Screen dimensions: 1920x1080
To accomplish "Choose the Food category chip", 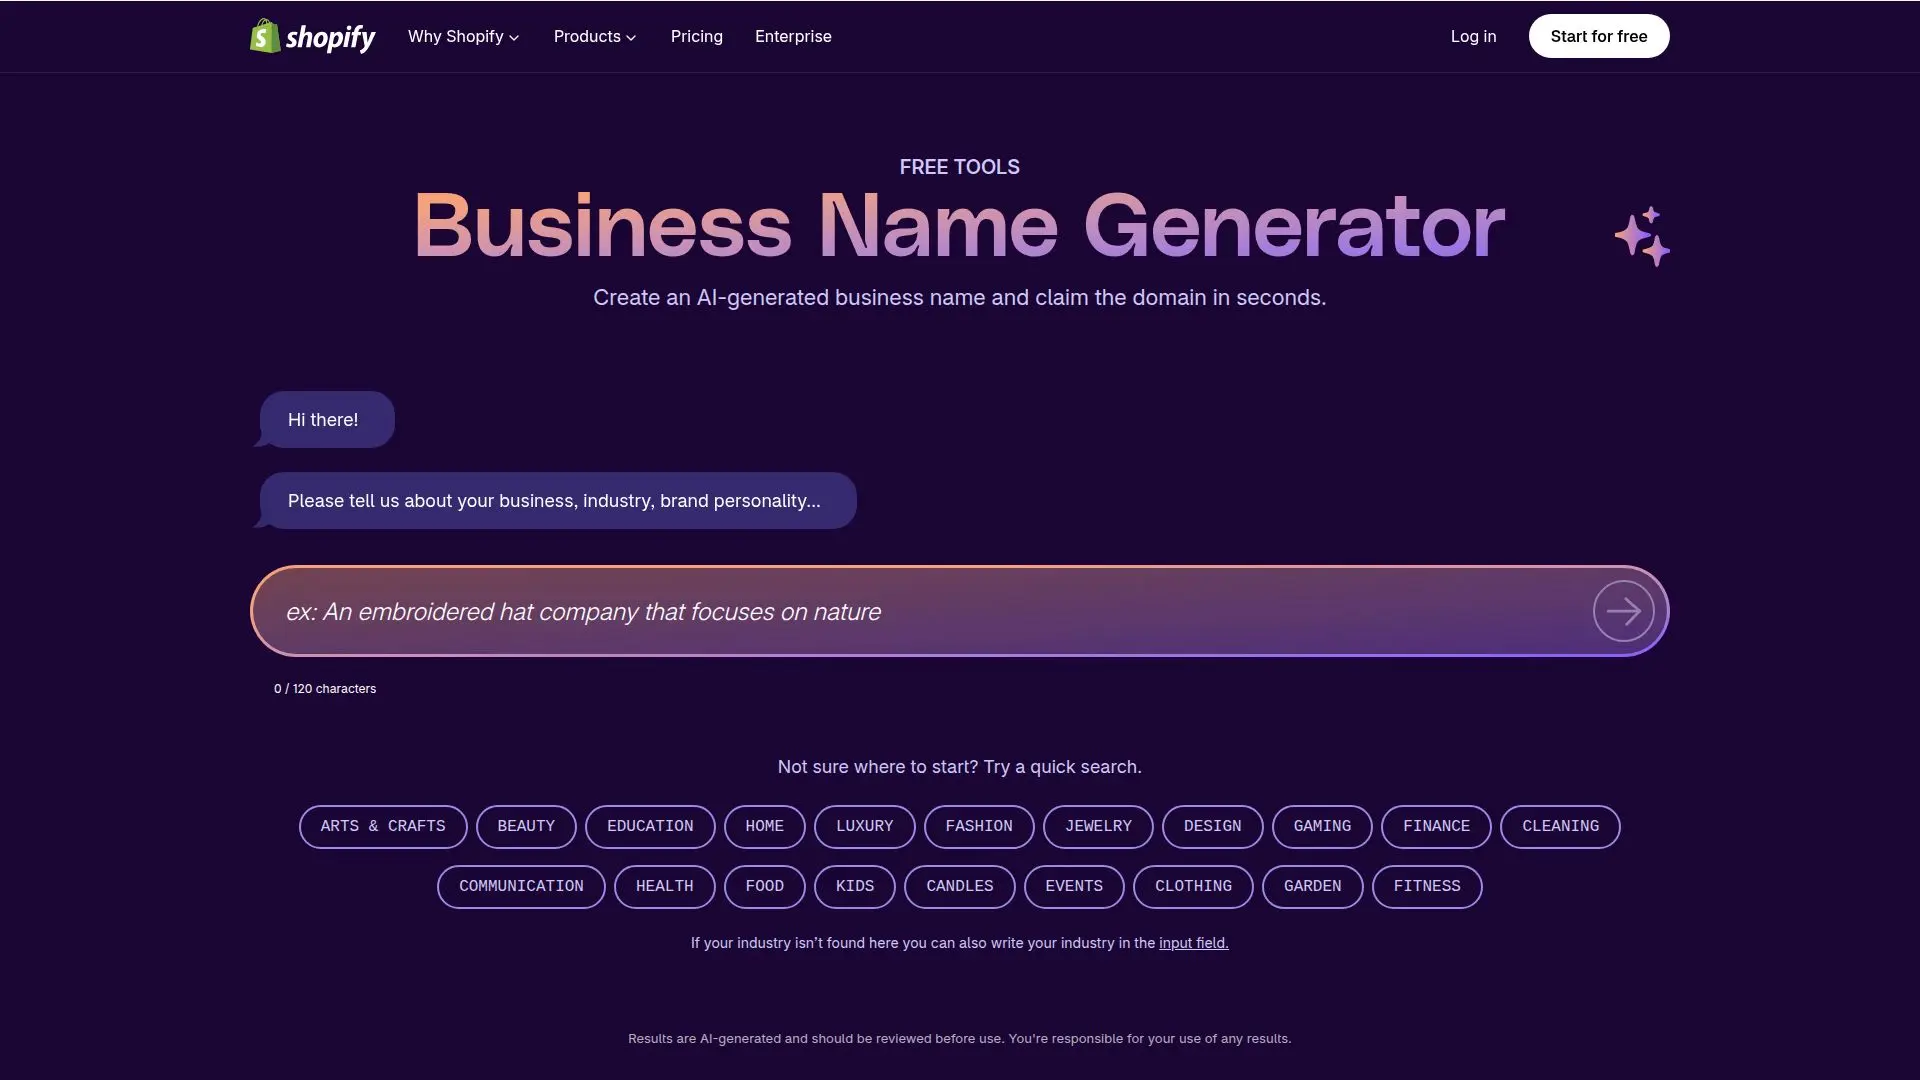I will 765,886.
